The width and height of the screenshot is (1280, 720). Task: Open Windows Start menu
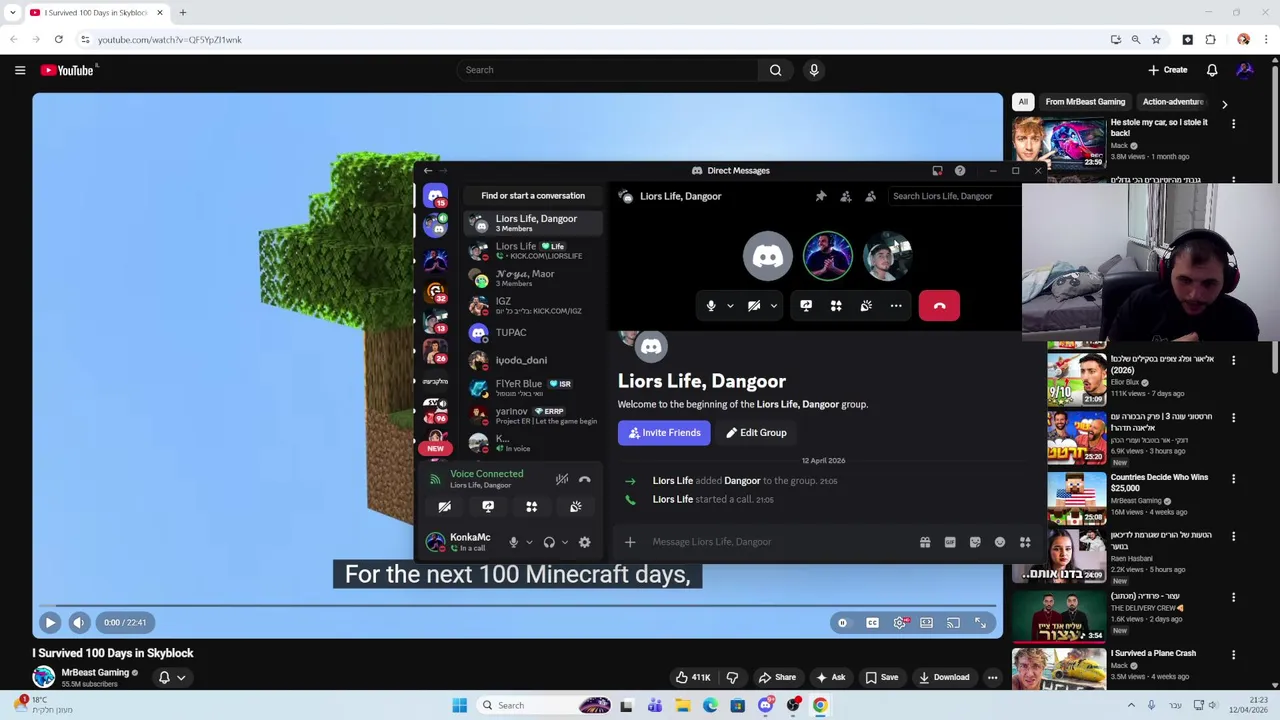(460, 705)
